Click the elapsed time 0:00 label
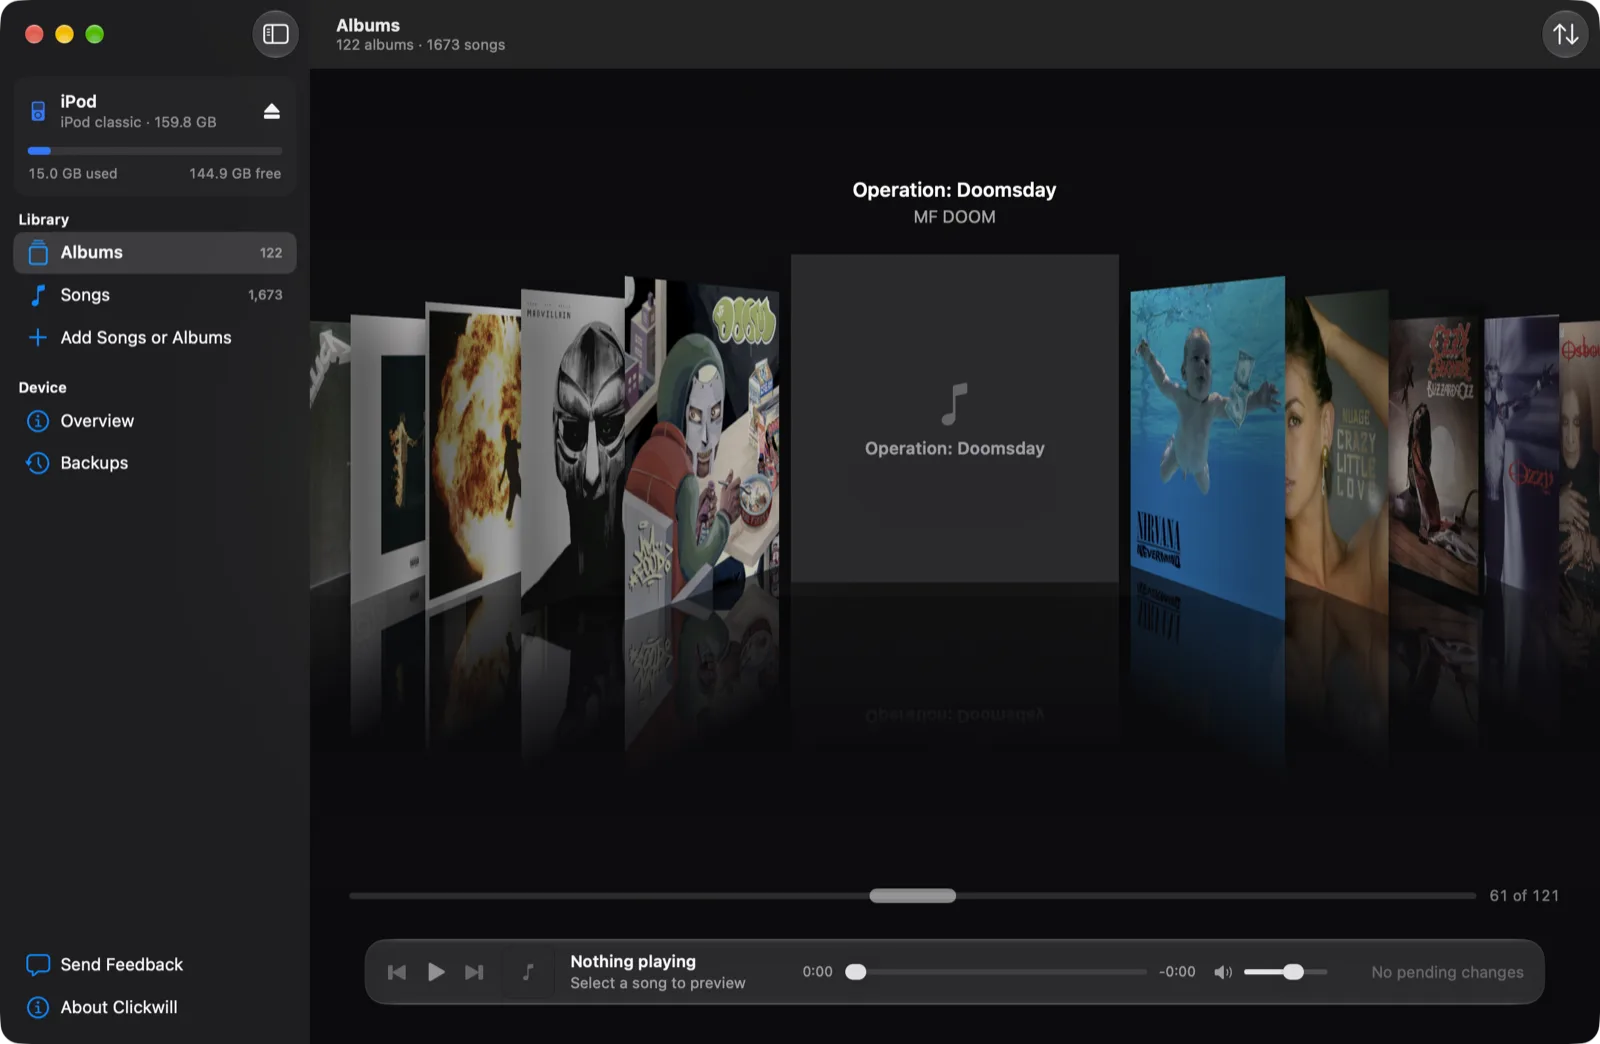The image size is (1600, 1044). coord(817,972)
